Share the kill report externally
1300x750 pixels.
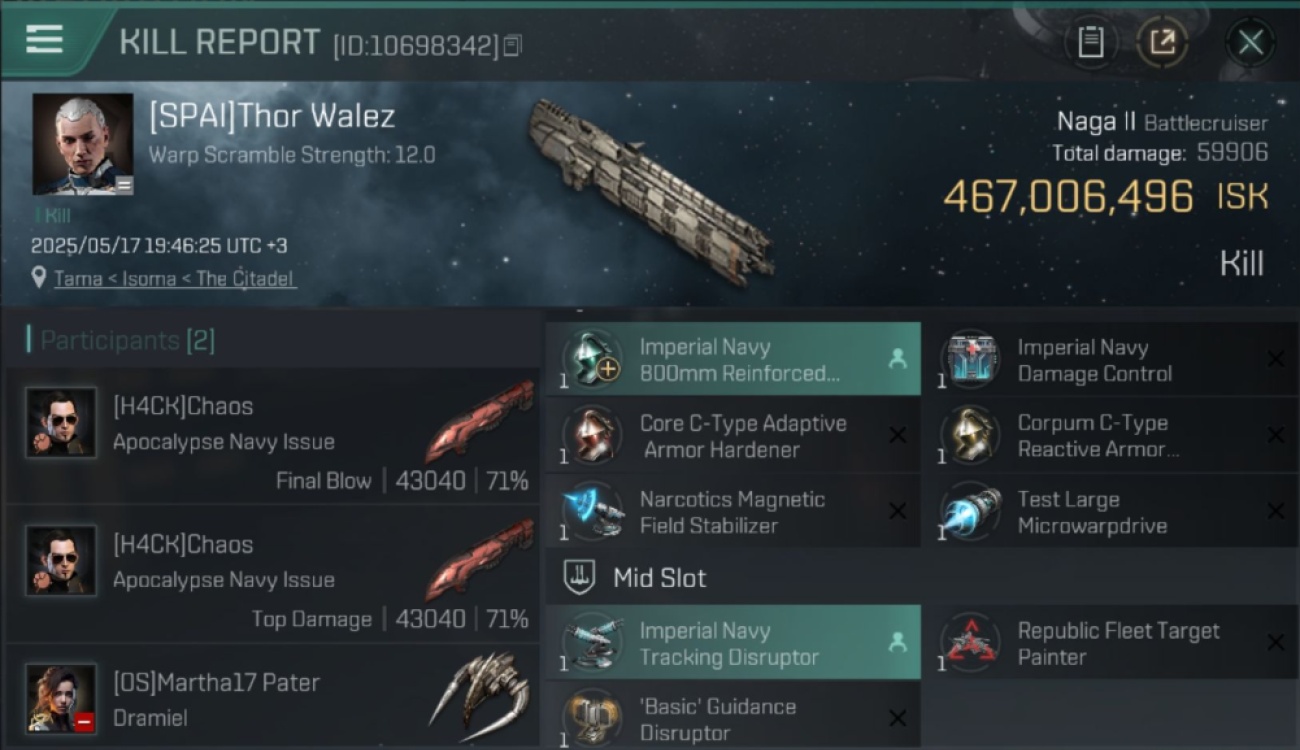tap(1163, 42)
